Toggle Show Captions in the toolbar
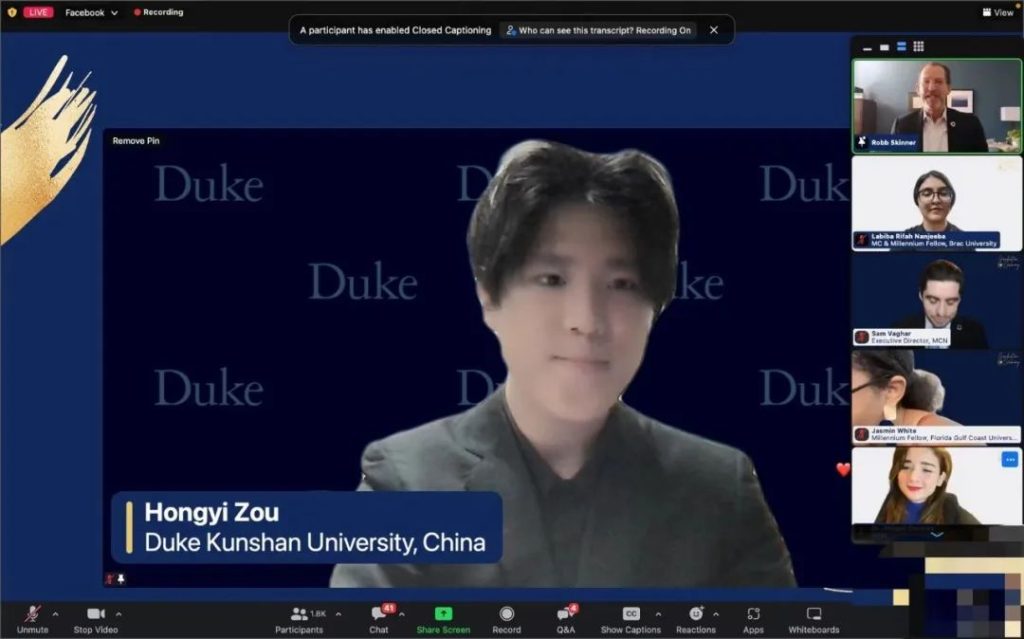1024x639 pixels. pos(631,614)
